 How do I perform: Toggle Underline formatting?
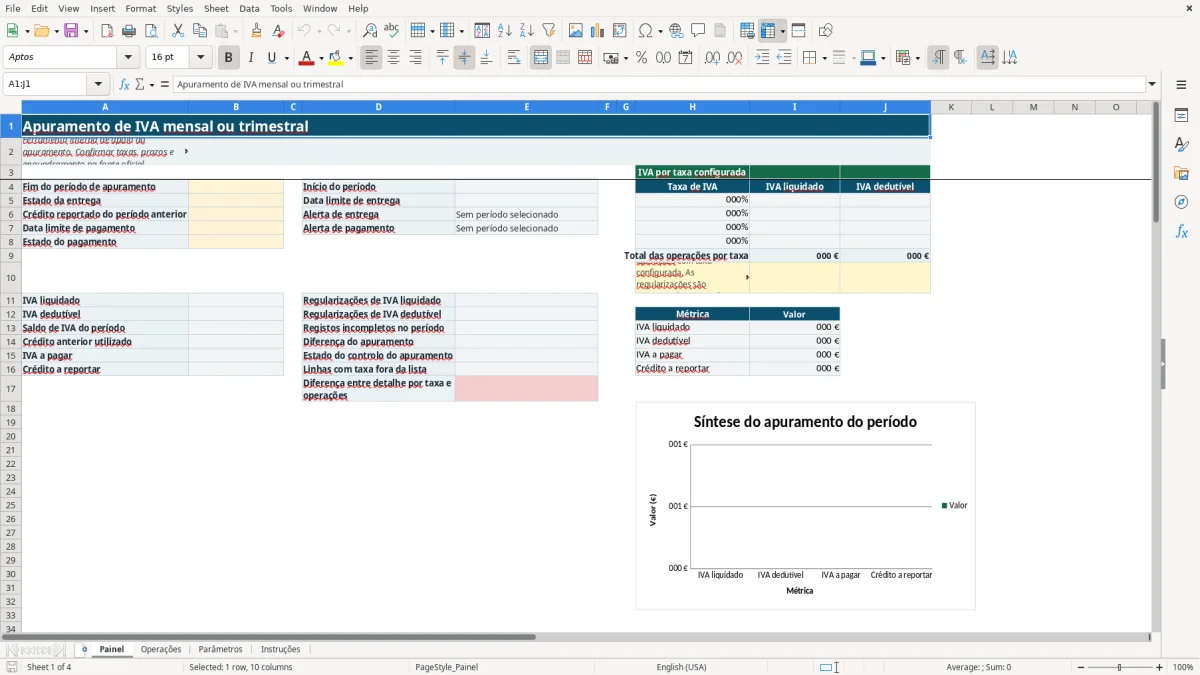tap(271, 58)
